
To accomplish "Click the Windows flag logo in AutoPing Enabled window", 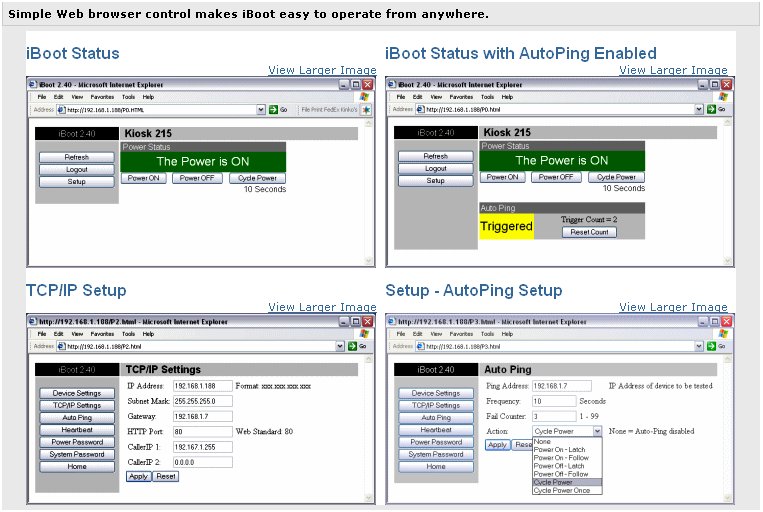I will (724, 96).
